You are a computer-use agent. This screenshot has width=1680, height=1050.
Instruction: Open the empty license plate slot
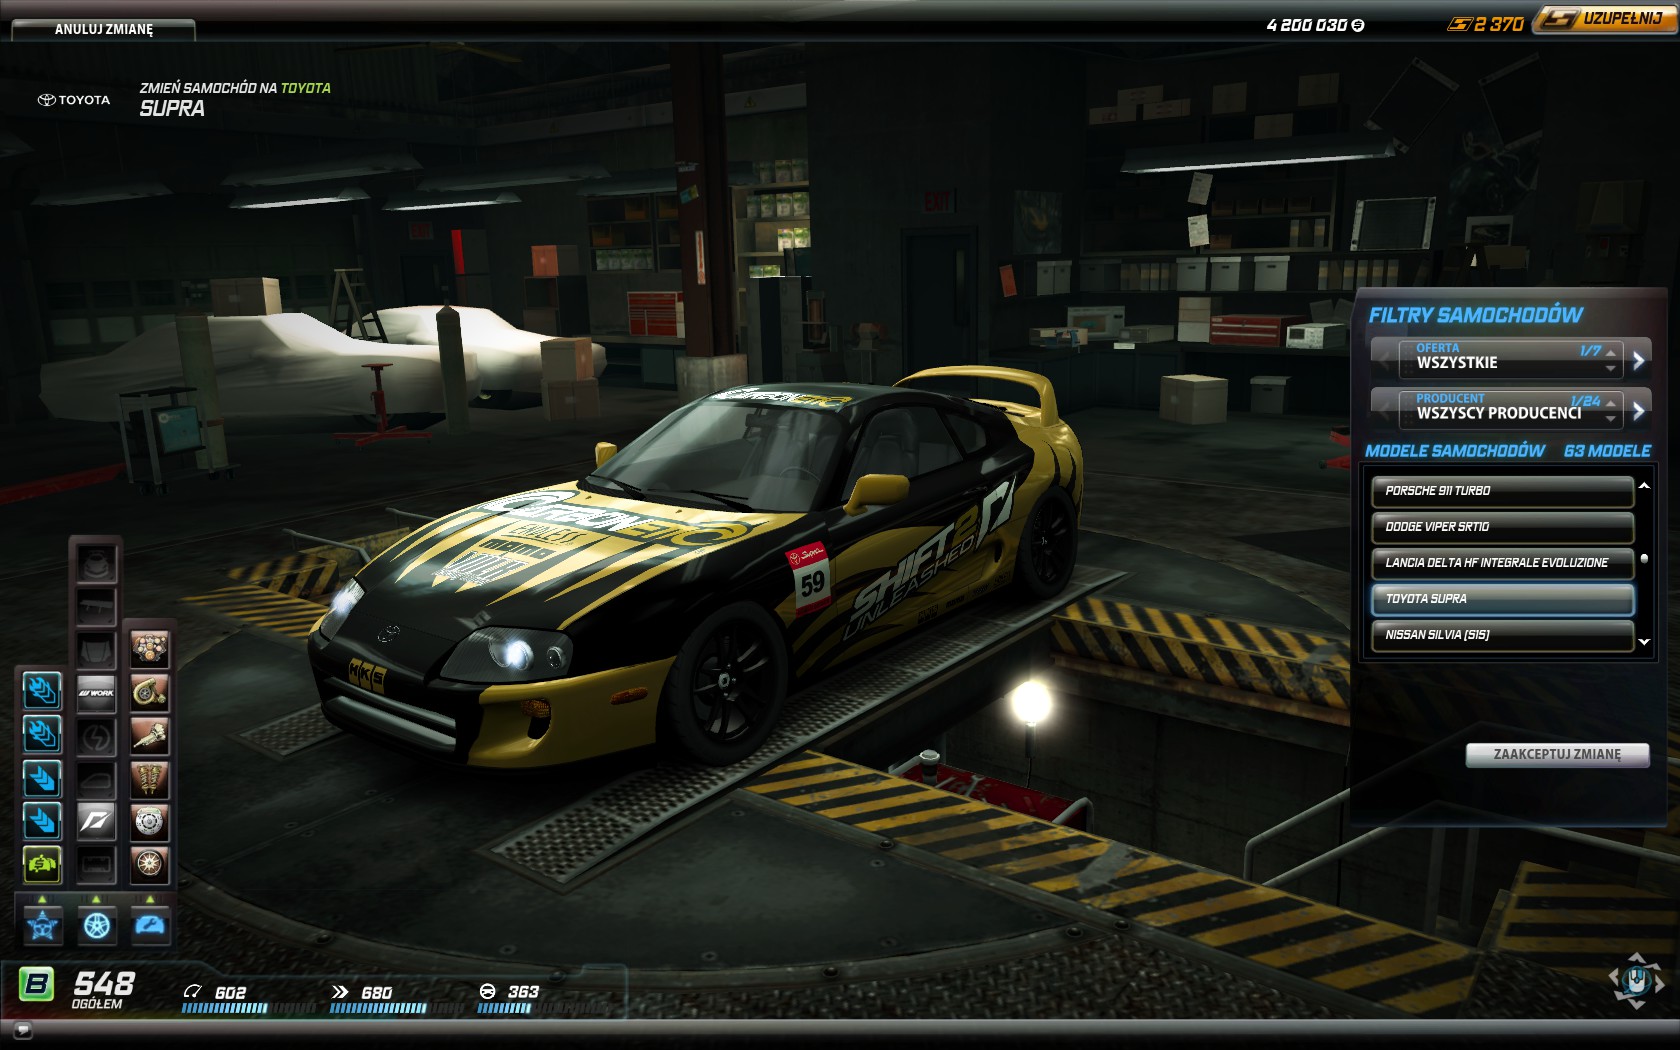click(x=96, y=864)
